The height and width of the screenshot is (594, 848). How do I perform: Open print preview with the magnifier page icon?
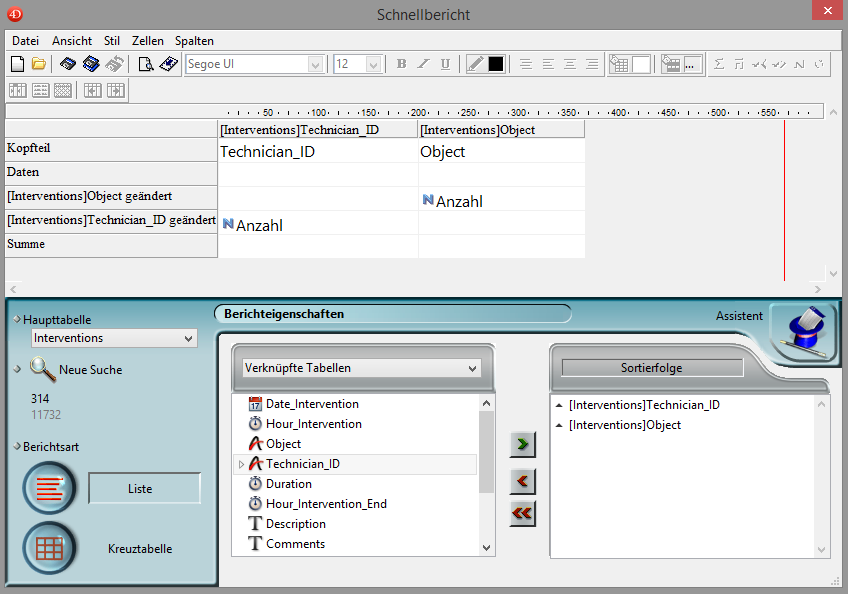[146, 64]
